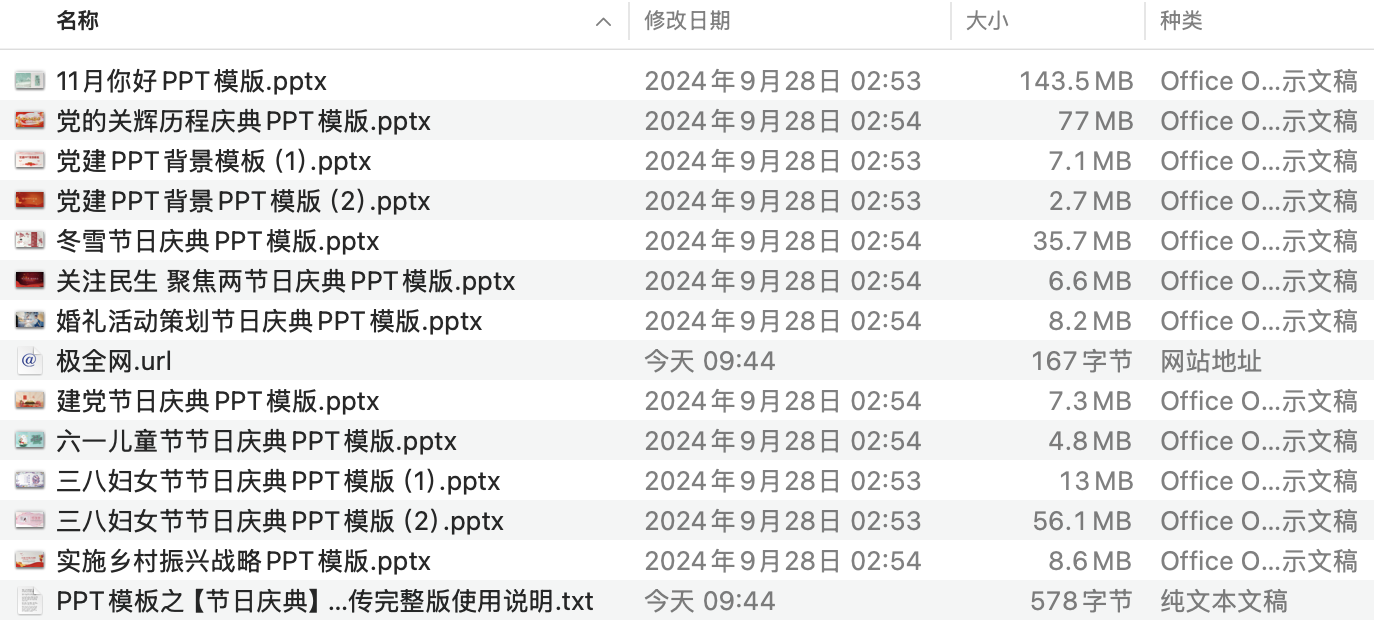Viewport: 1374px width, 638px height.
Task: Click the 婚礼活动策划节日庆典 file icon
Action: [x=30, y=321]
